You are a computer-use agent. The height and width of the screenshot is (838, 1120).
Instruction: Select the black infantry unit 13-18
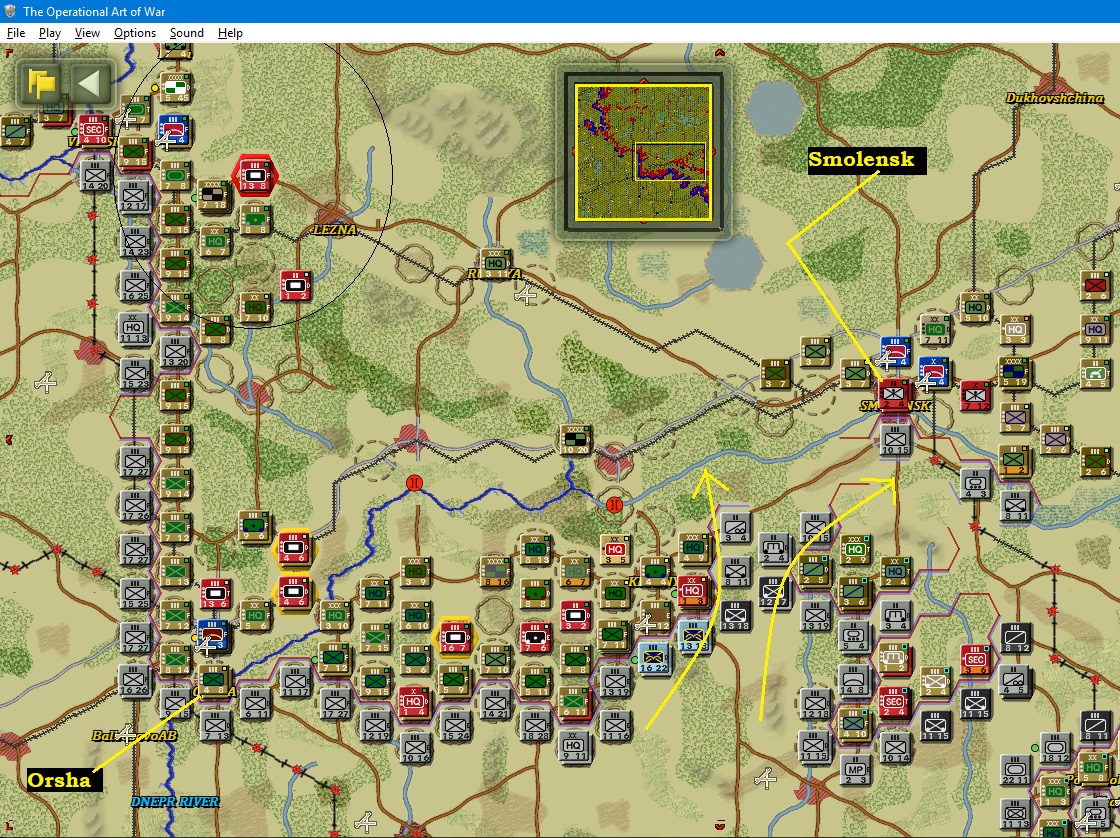pyautogui.click(x=735, y=615)
